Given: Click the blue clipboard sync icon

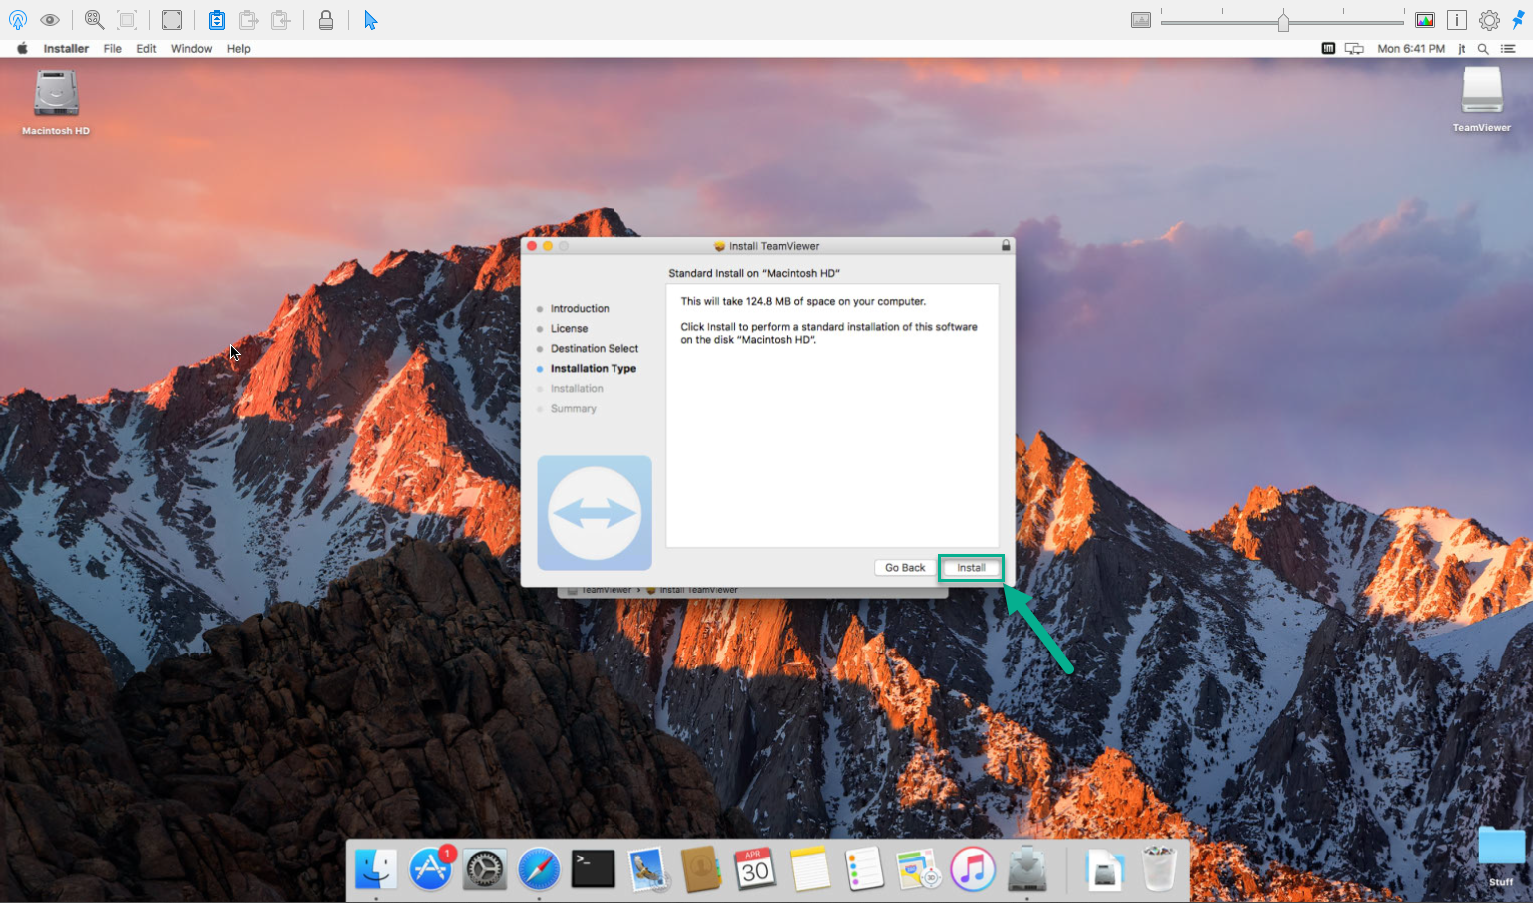Looking at the screenshot, I should (217, 20).
